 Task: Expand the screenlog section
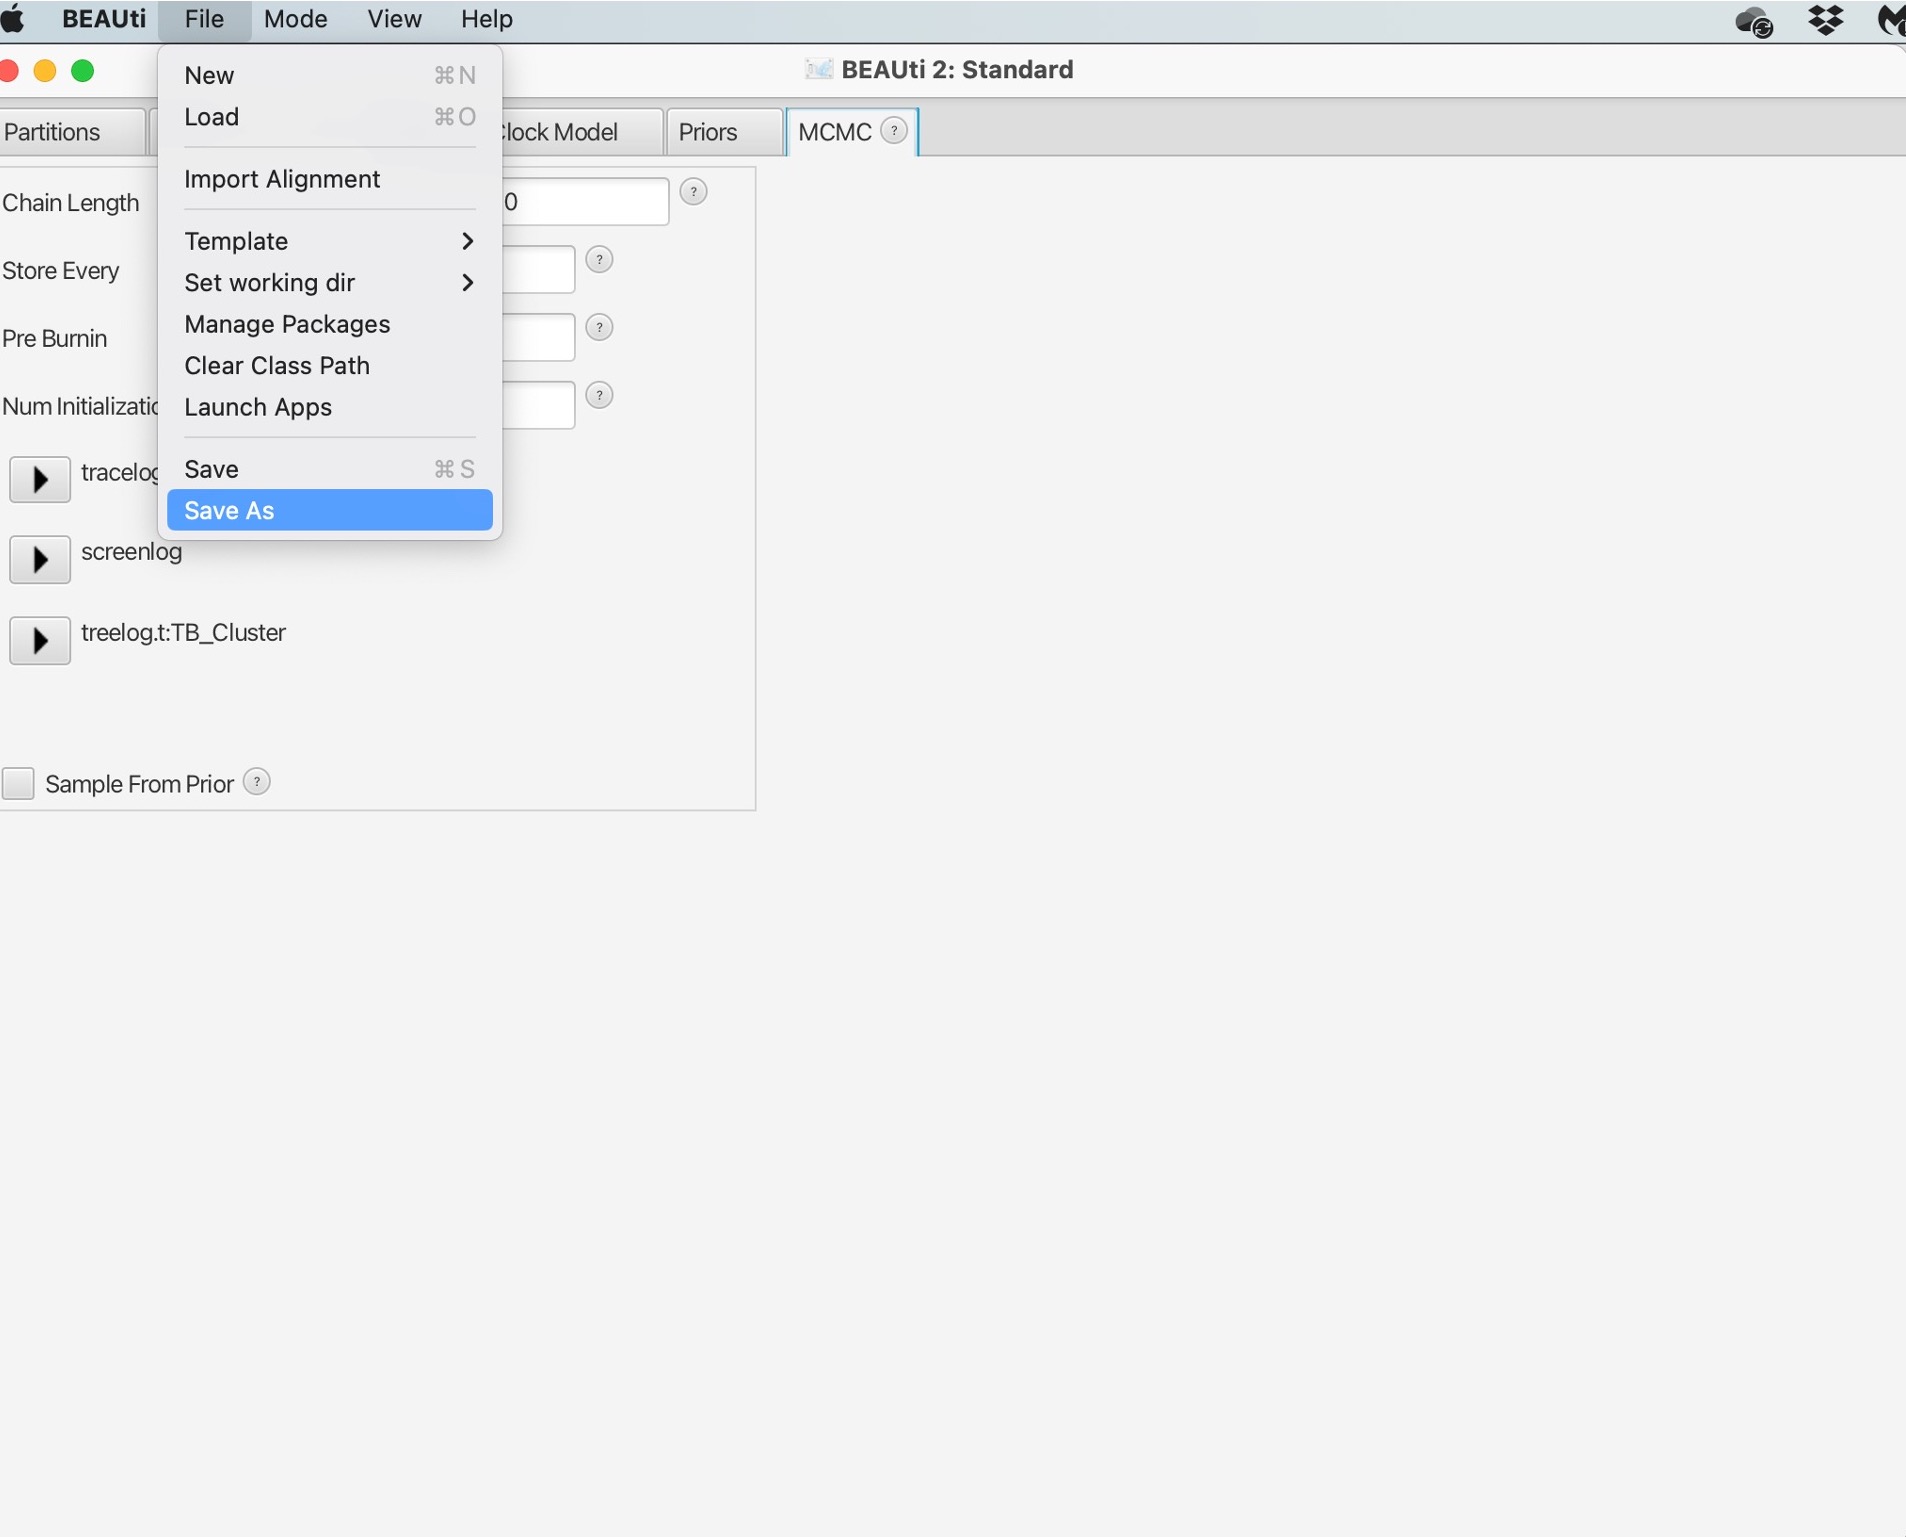40,559
